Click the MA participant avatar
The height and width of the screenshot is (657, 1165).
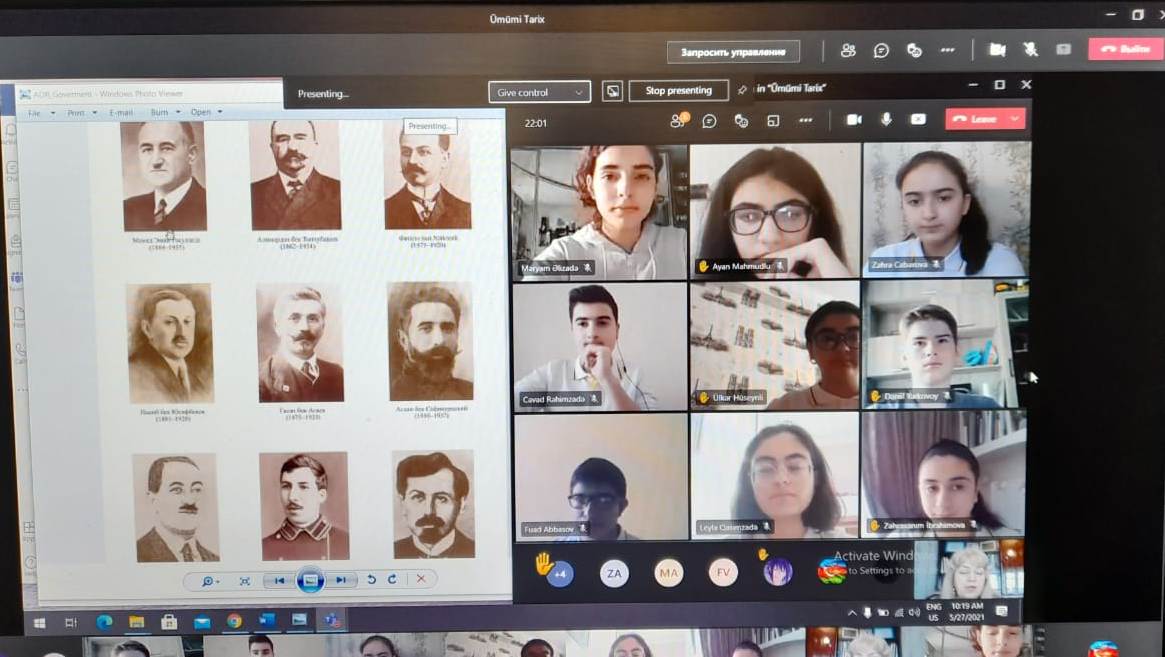click(669, 572)
